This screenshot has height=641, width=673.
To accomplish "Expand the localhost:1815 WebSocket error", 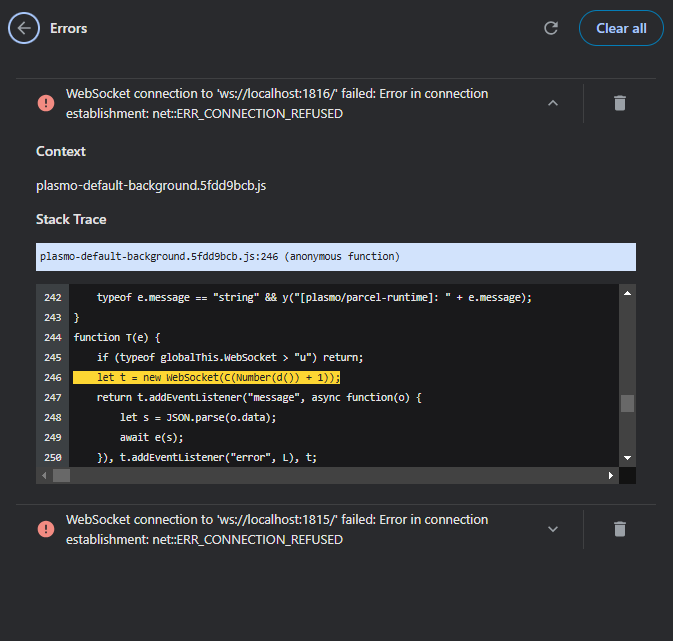I will (x=553, y=529).
